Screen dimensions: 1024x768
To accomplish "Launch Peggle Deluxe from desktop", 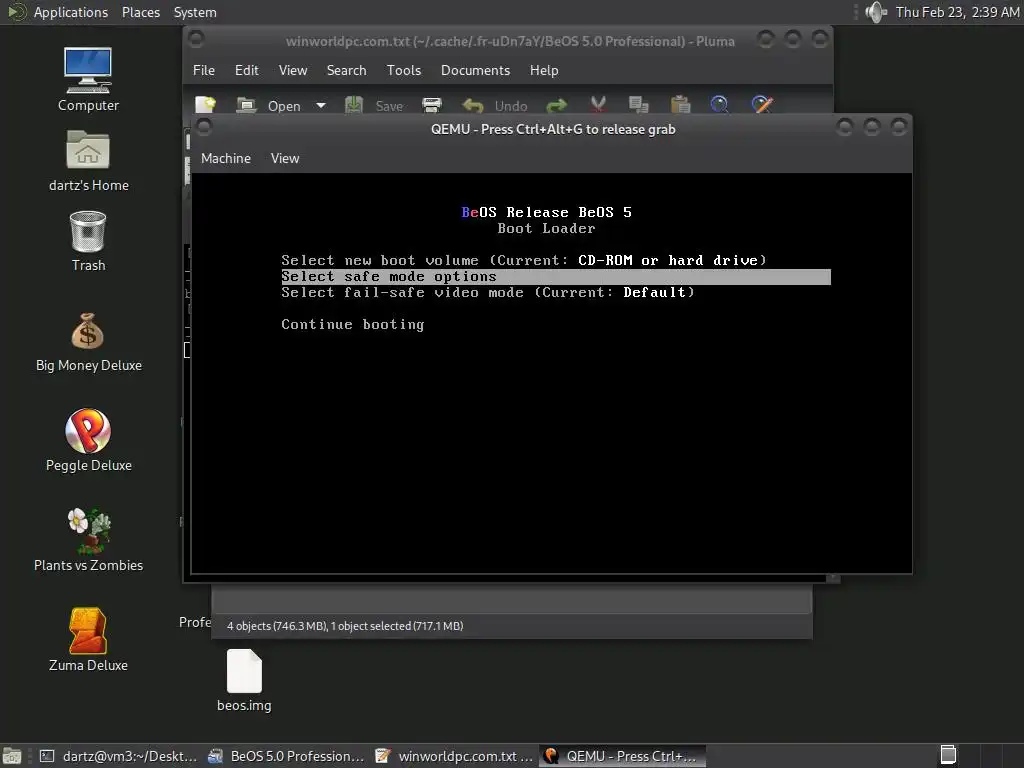I will tap(88, 440).
